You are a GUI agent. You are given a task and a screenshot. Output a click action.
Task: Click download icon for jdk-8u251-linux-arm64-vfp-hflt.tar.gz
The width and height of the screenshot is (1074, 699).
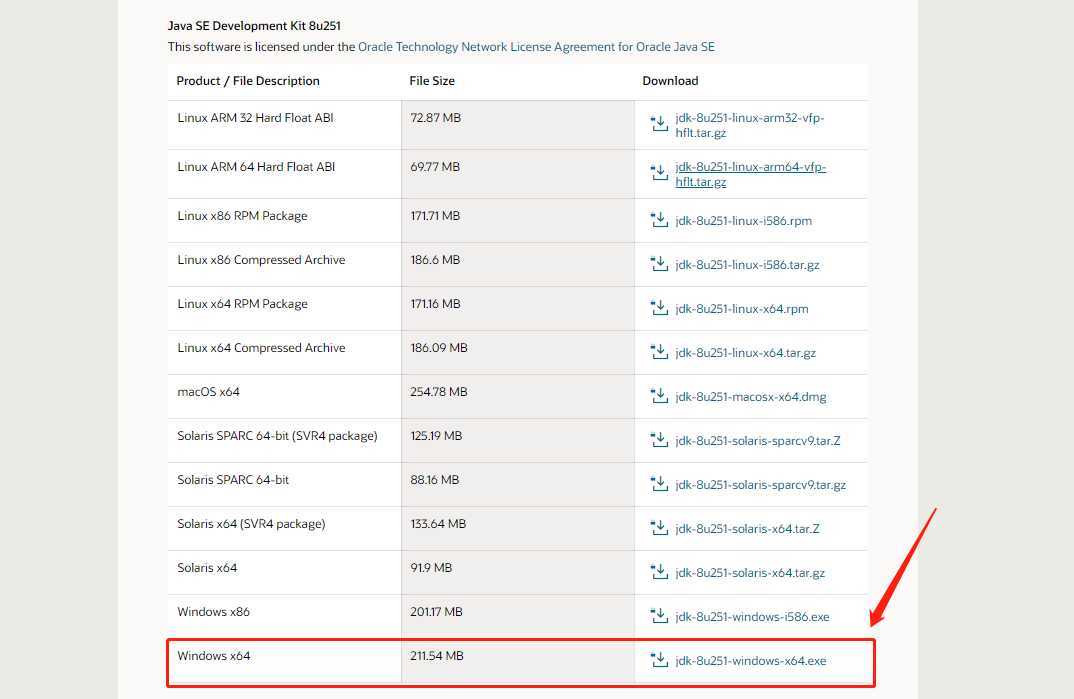tap(659, 173)
